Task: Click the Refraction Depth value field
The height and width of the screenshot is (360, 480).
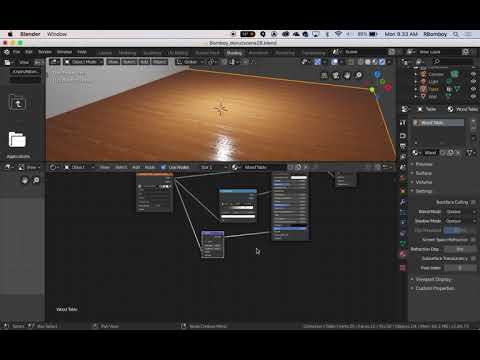Action: pyautogui.click(x=461, y=249)
